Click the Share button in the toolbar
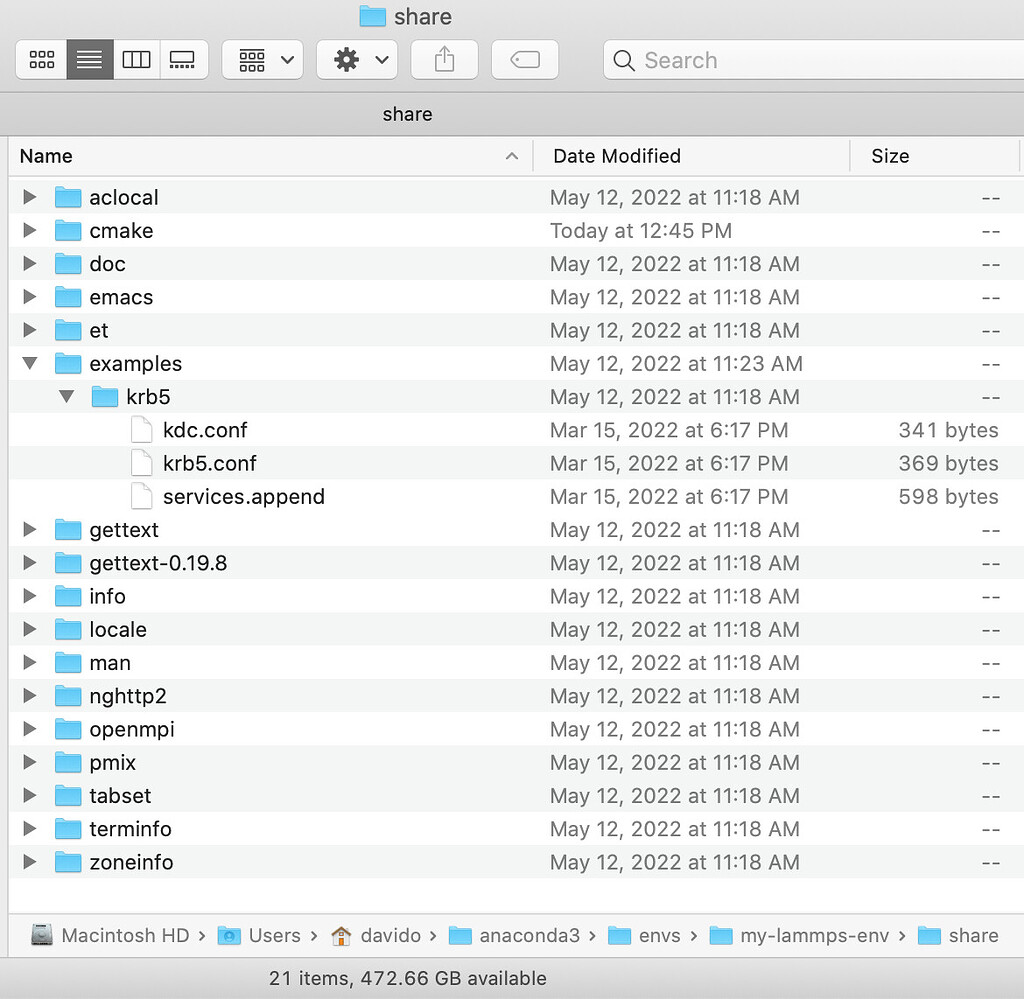Image resolution: width=1024 pixels, height=999 pixels. point(444,59)
